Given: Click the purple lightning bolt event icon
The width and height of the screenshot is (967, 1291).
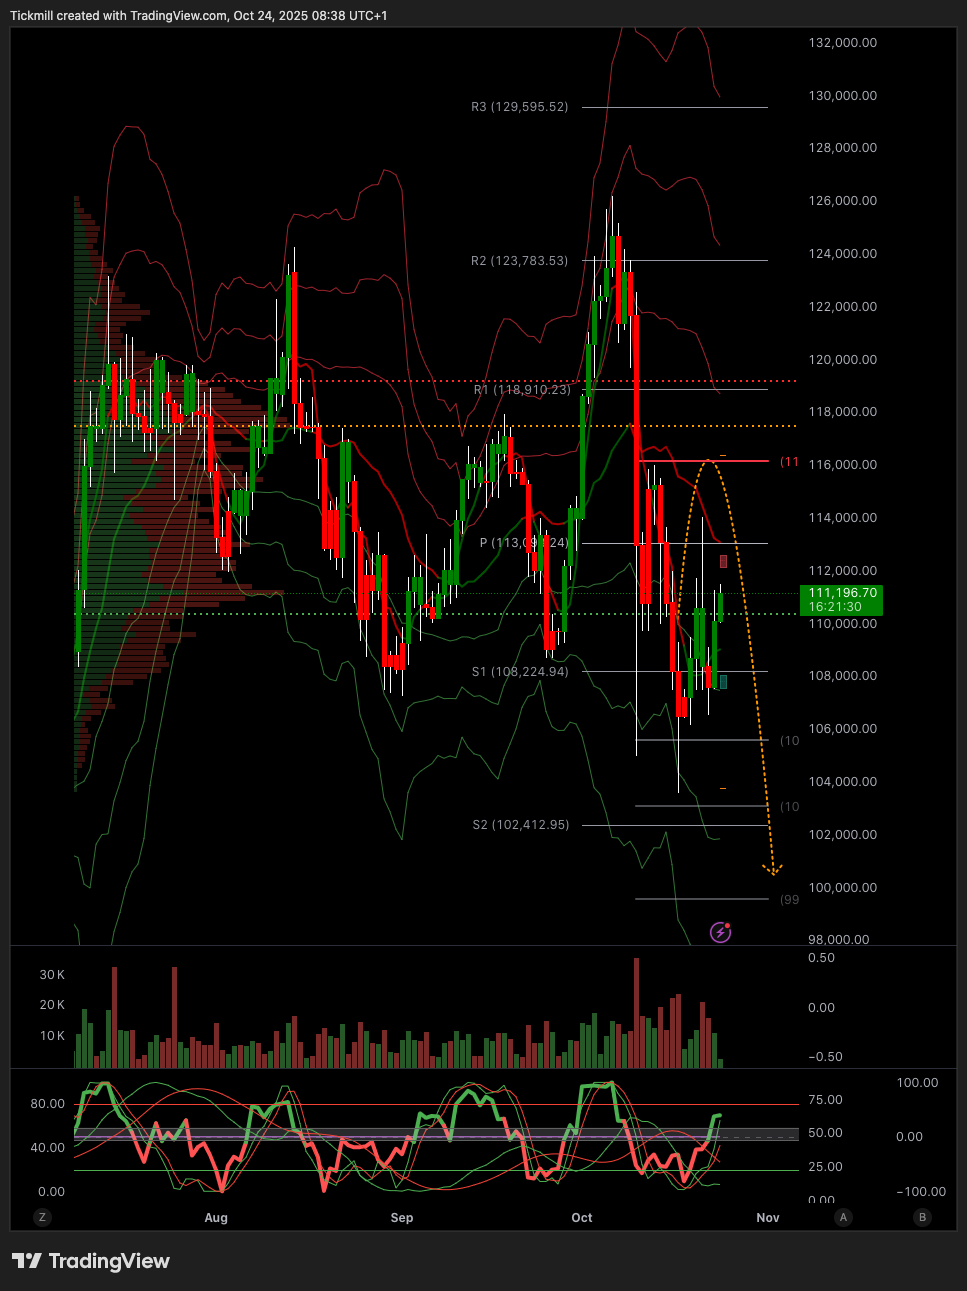Looking at the screenshot, I should click(720, 932).
